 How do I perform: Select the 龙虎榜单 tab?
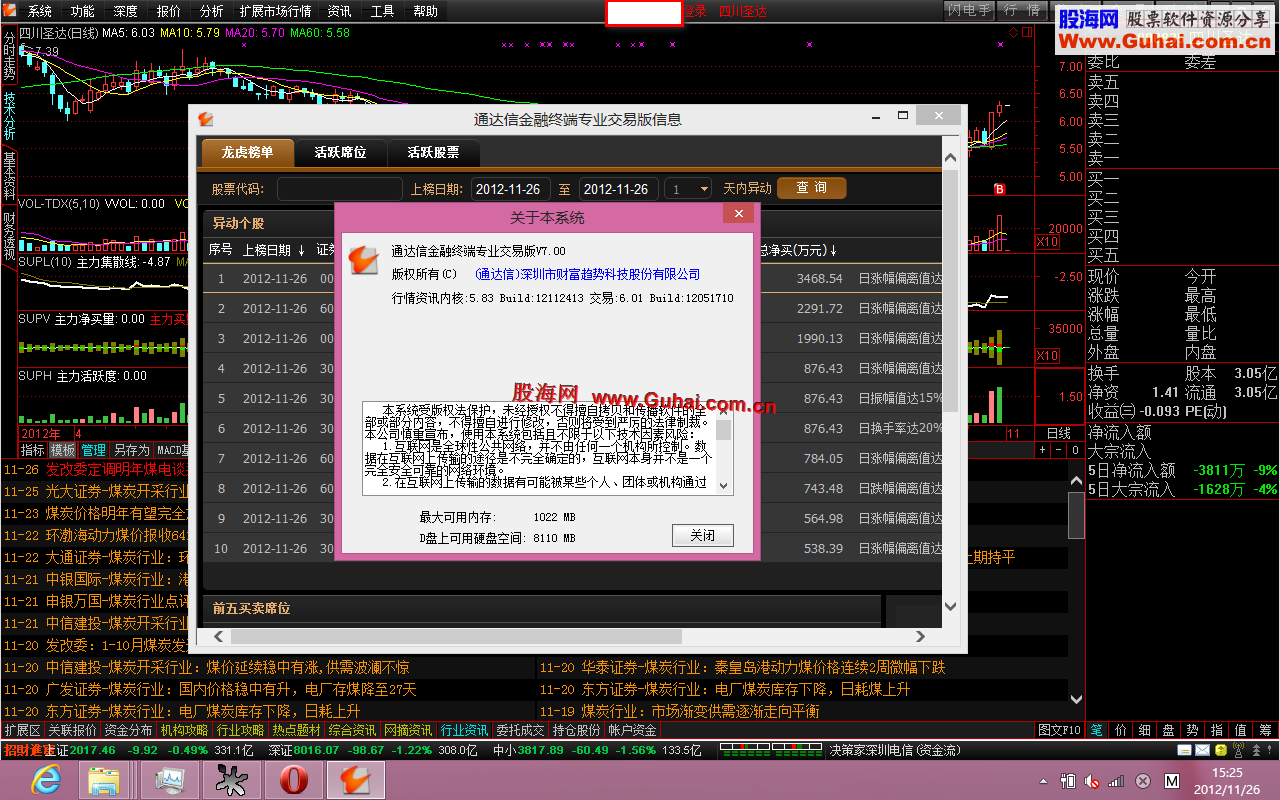pyautogui.click(x=248, y=153)
